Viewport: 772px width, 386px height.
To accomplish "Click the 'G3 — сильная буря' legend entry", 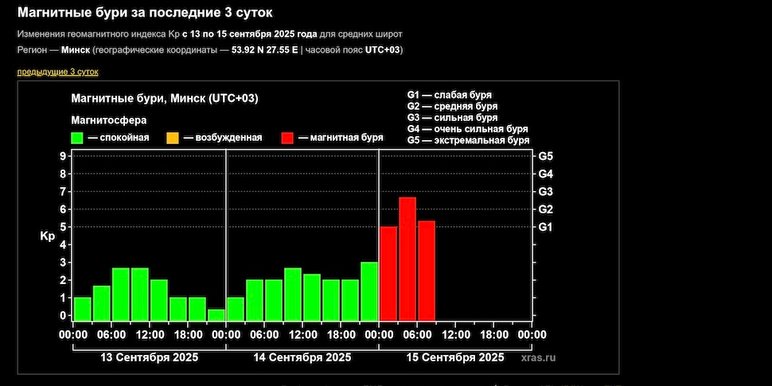I will tap(452, 118).
